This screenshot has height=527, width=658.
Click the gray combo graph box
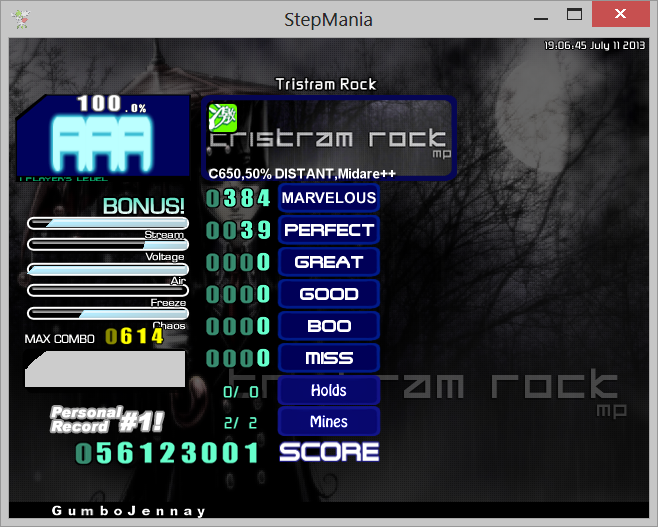105,369
